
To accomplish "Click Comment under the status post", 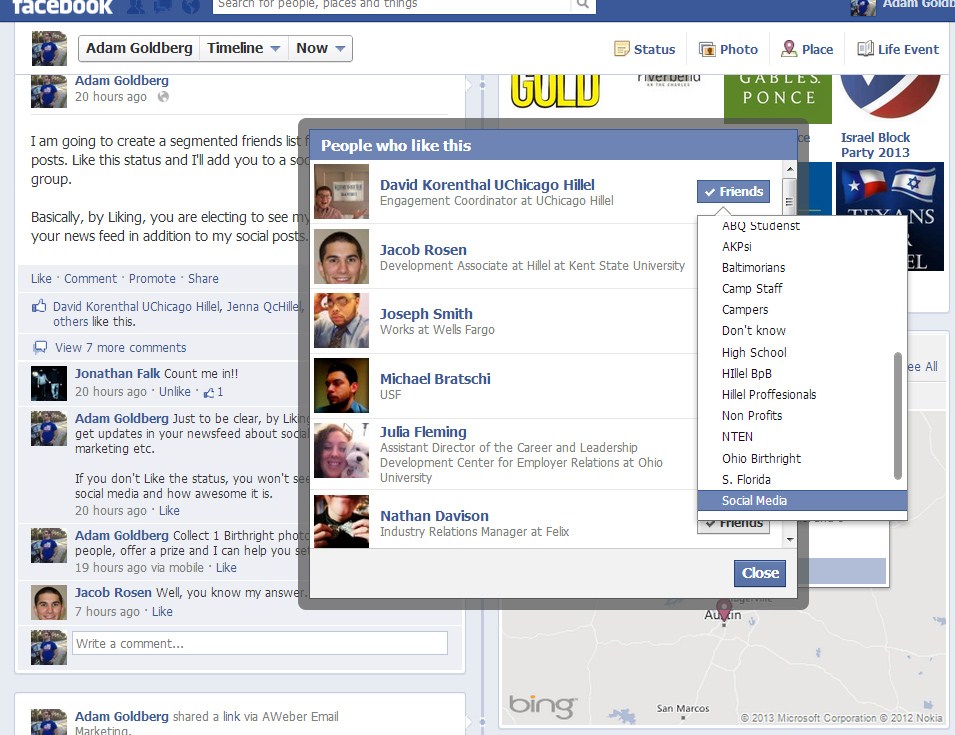I will point(90,278).
